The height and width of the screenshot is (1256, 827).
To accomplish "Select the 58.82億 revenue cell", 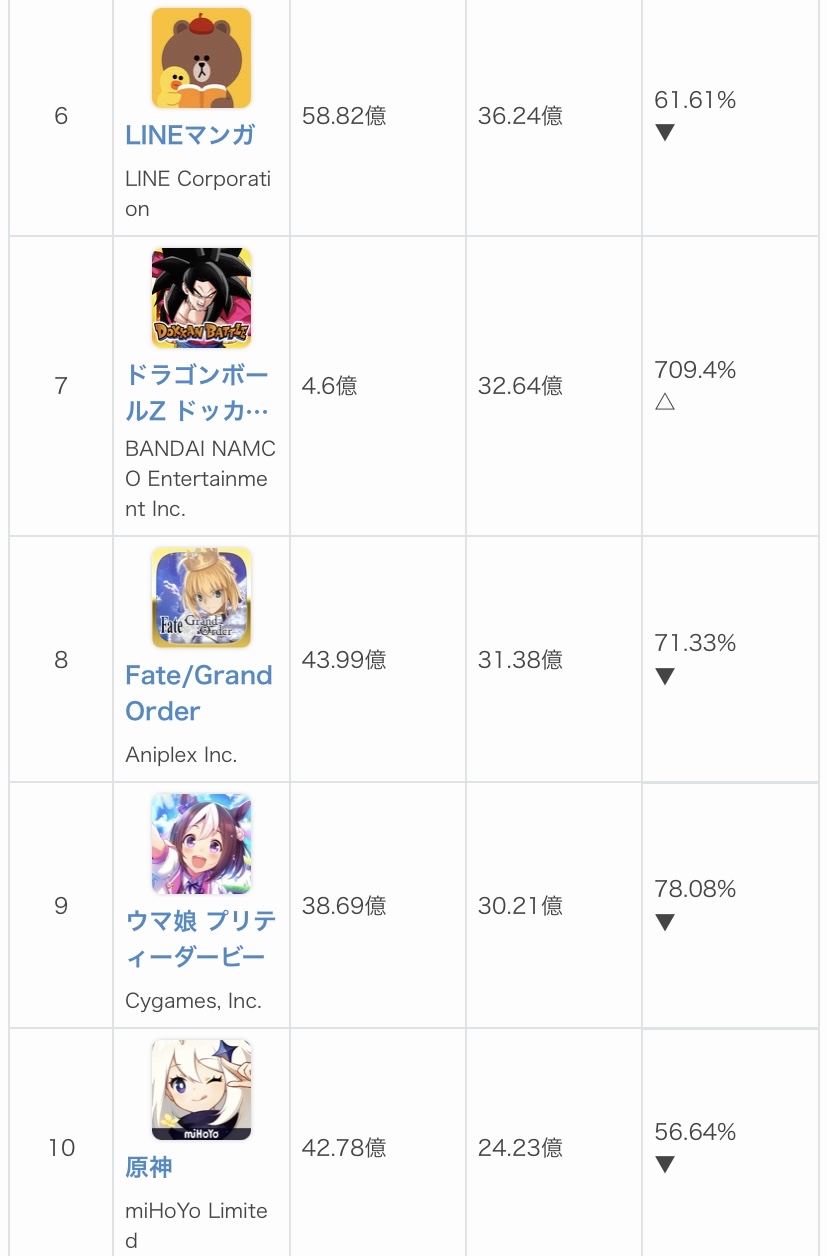I will pyautogui.click(x=344, y=116).
